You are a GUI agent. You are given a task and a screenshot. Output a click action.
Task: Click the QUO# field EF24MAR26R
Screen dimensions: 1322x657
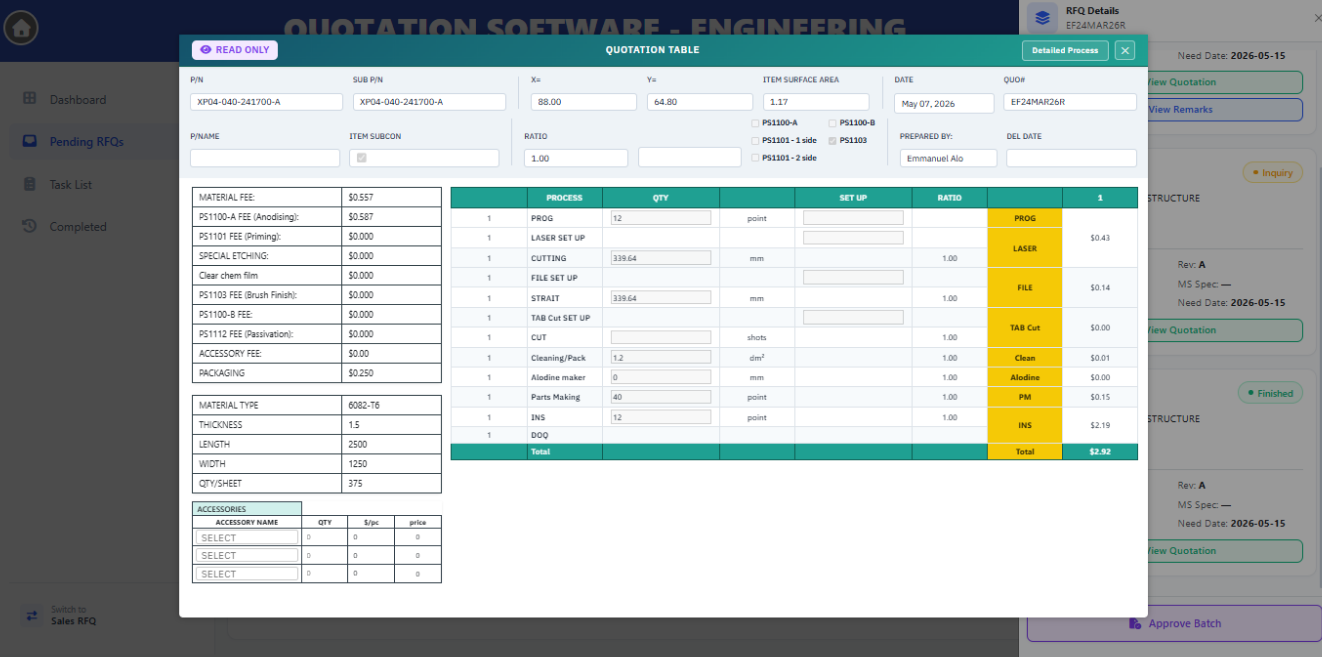(1070, 102)
